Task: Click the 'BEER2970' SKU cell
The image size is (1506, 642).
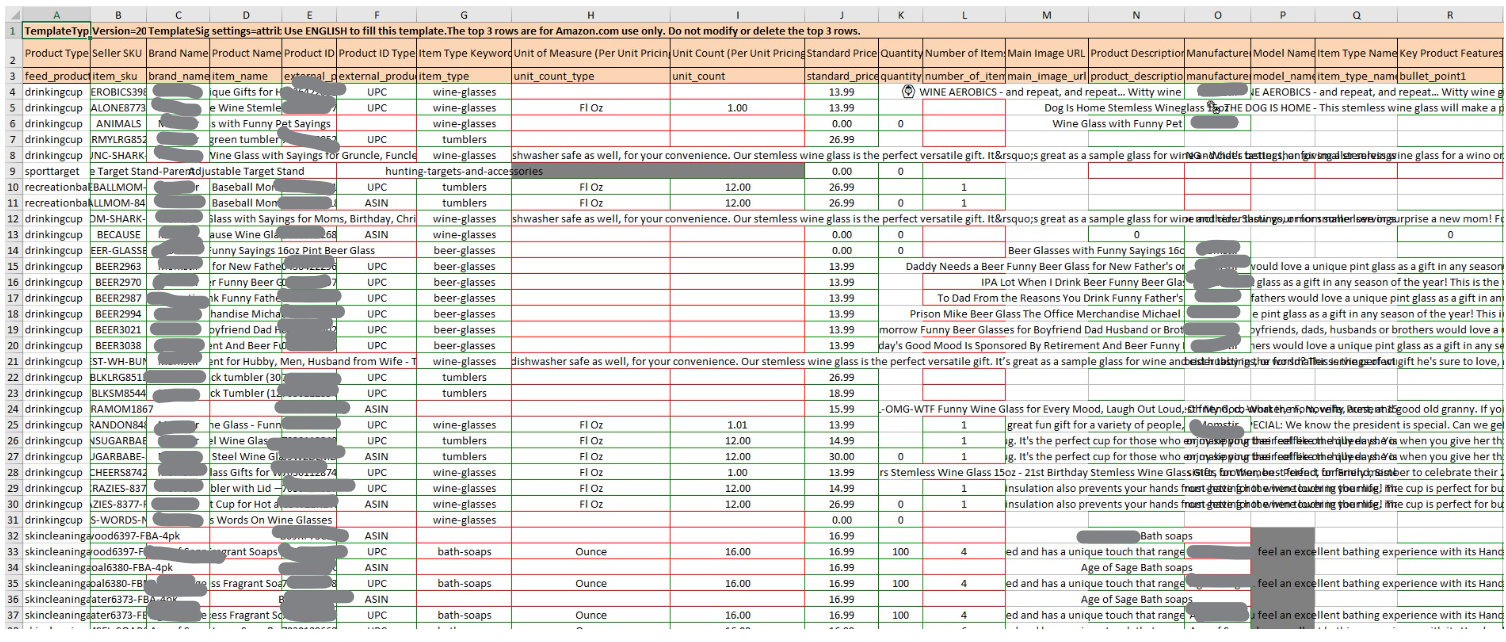Action: pos(118,283)
